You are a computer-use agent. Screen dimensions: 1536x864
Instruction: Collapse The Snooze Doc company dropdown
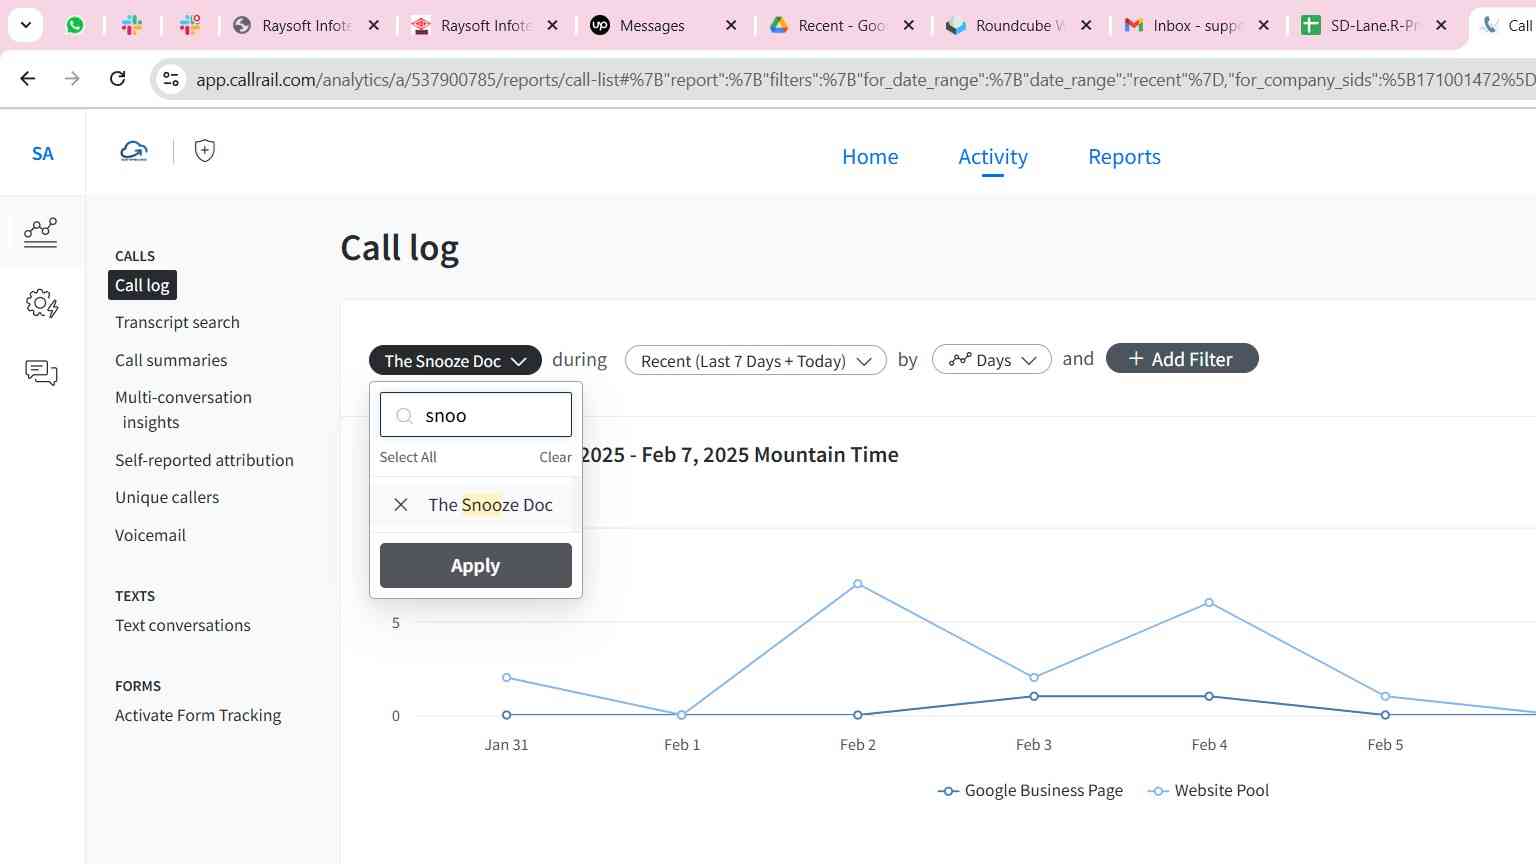pyautogui.click(x=455, y=360)
